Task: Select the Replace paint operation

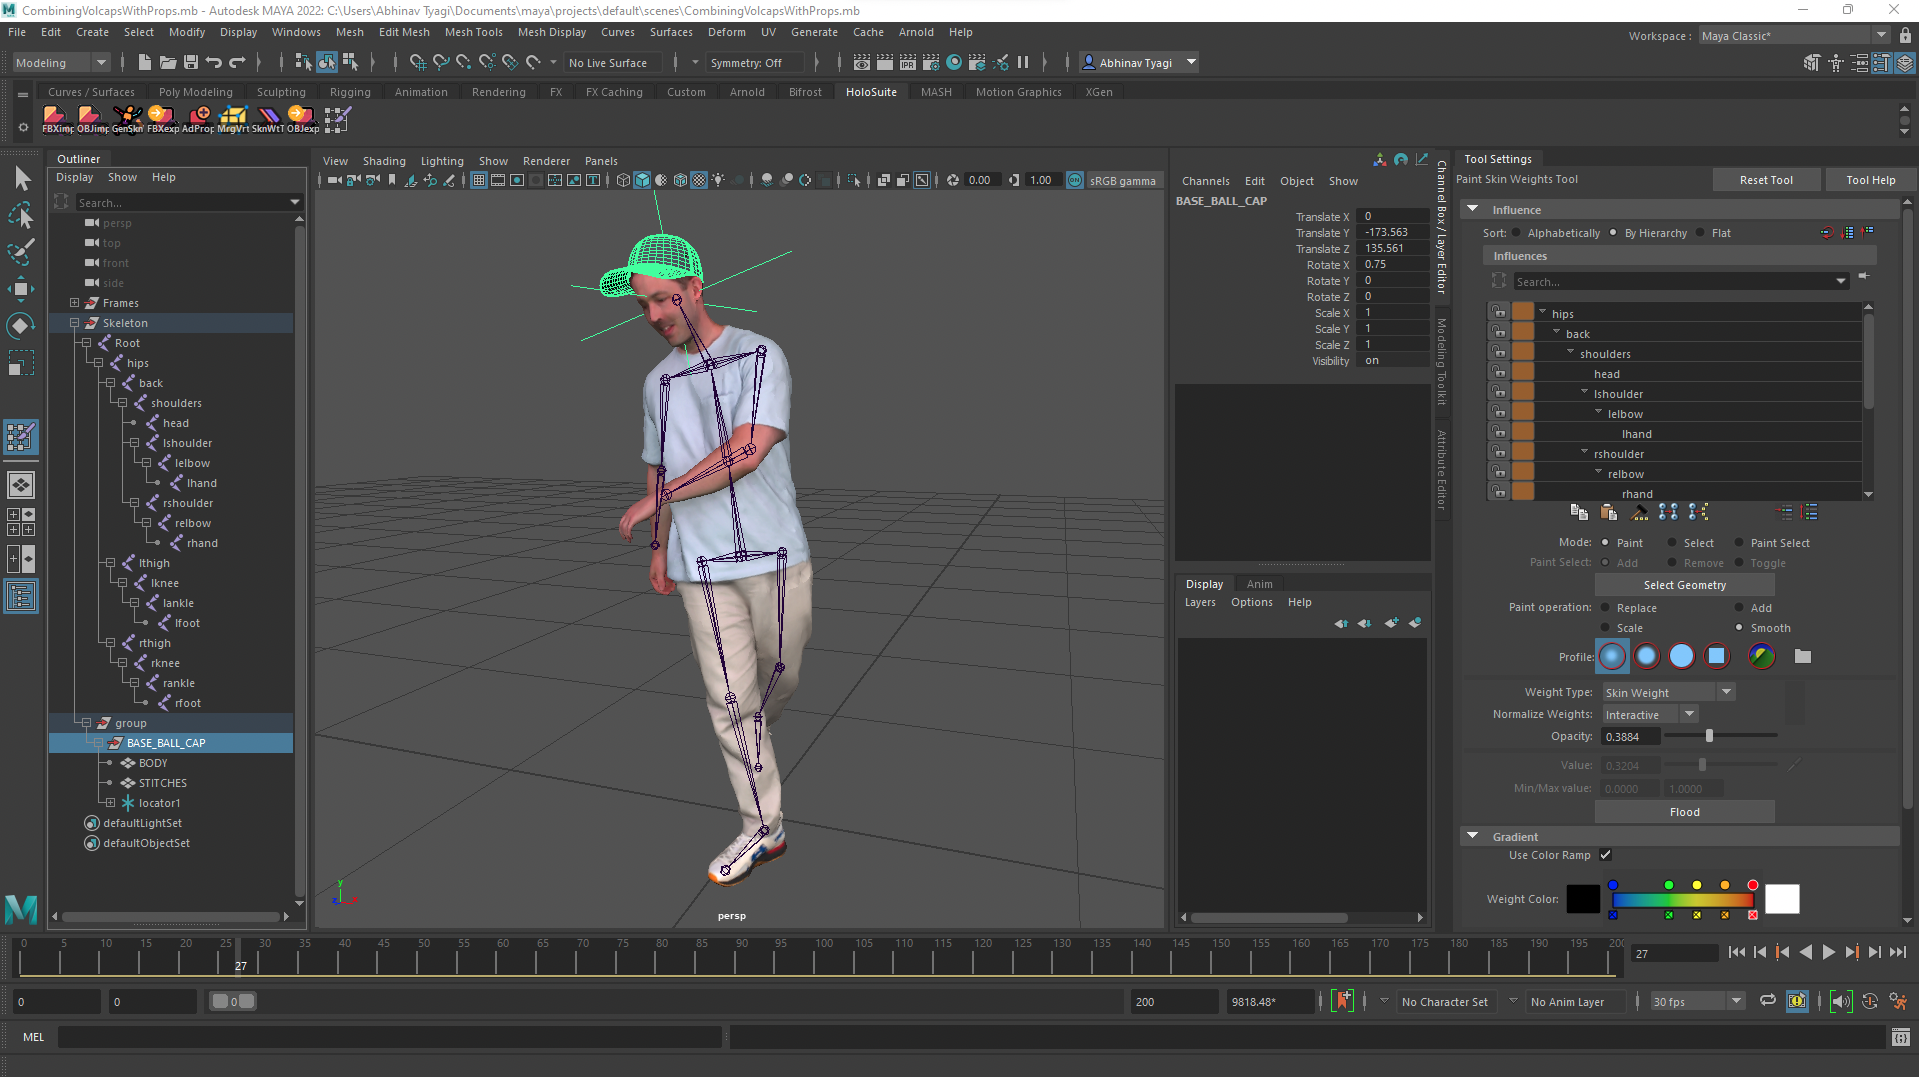Action: pos(1606,609)
